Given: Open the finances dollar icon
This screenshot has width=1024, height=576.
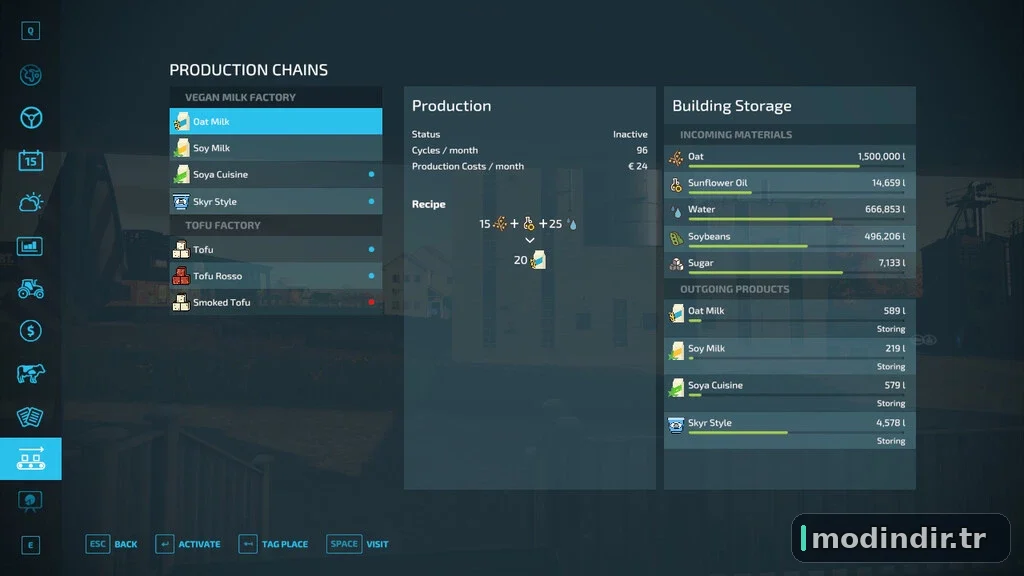Looking at the screenshot, I should 31,331.
